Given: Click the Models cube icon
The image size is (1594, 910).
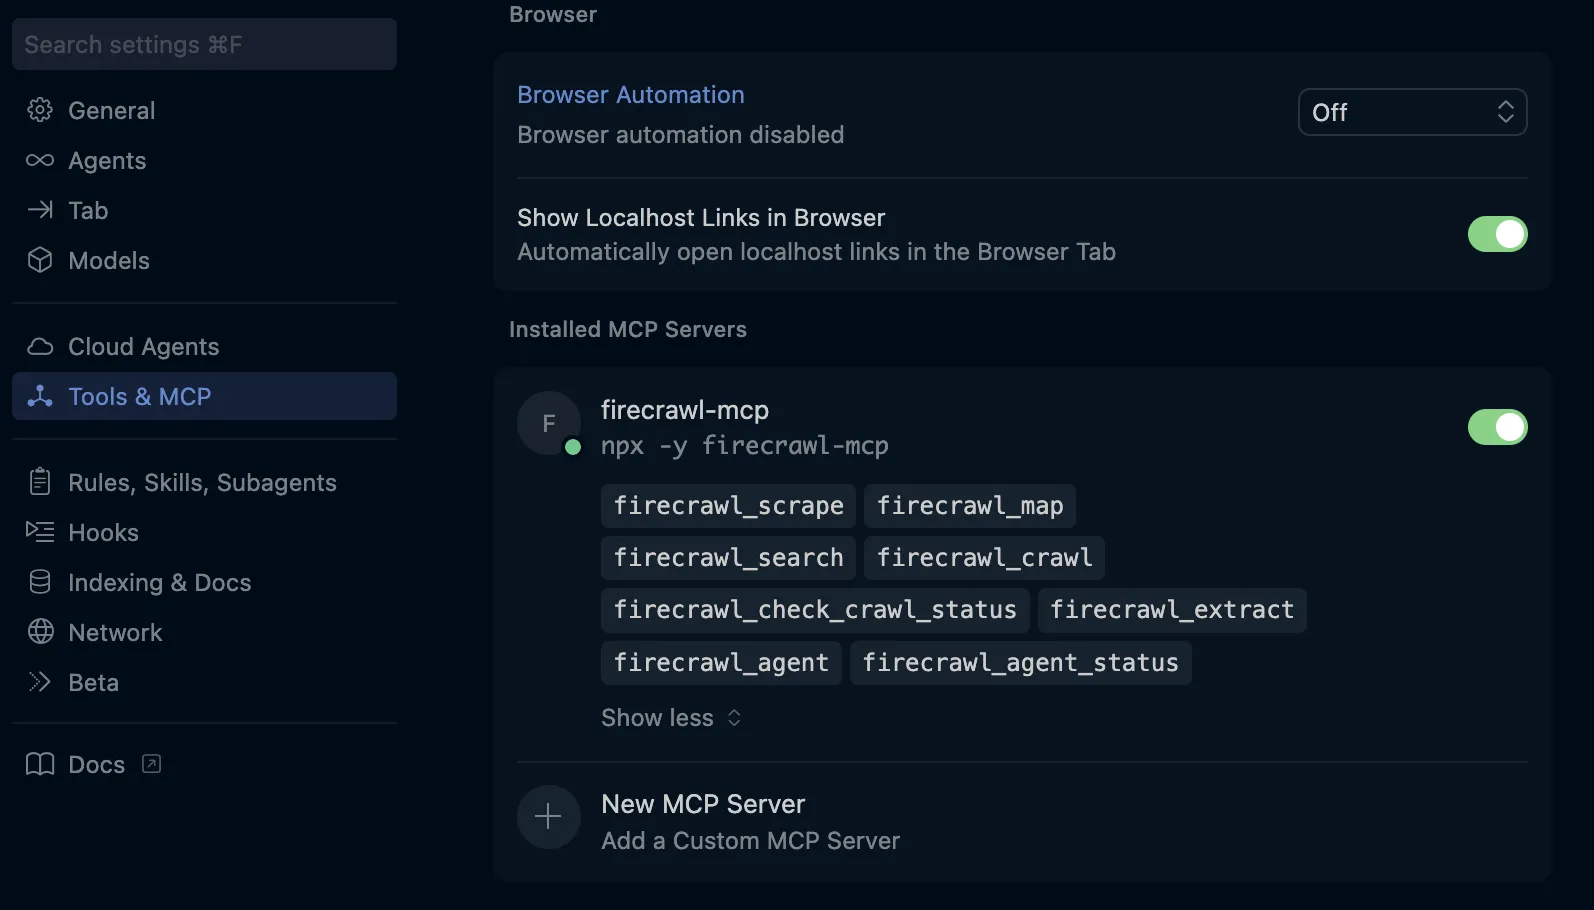Looking at the screenshot, I should (40, 260).
